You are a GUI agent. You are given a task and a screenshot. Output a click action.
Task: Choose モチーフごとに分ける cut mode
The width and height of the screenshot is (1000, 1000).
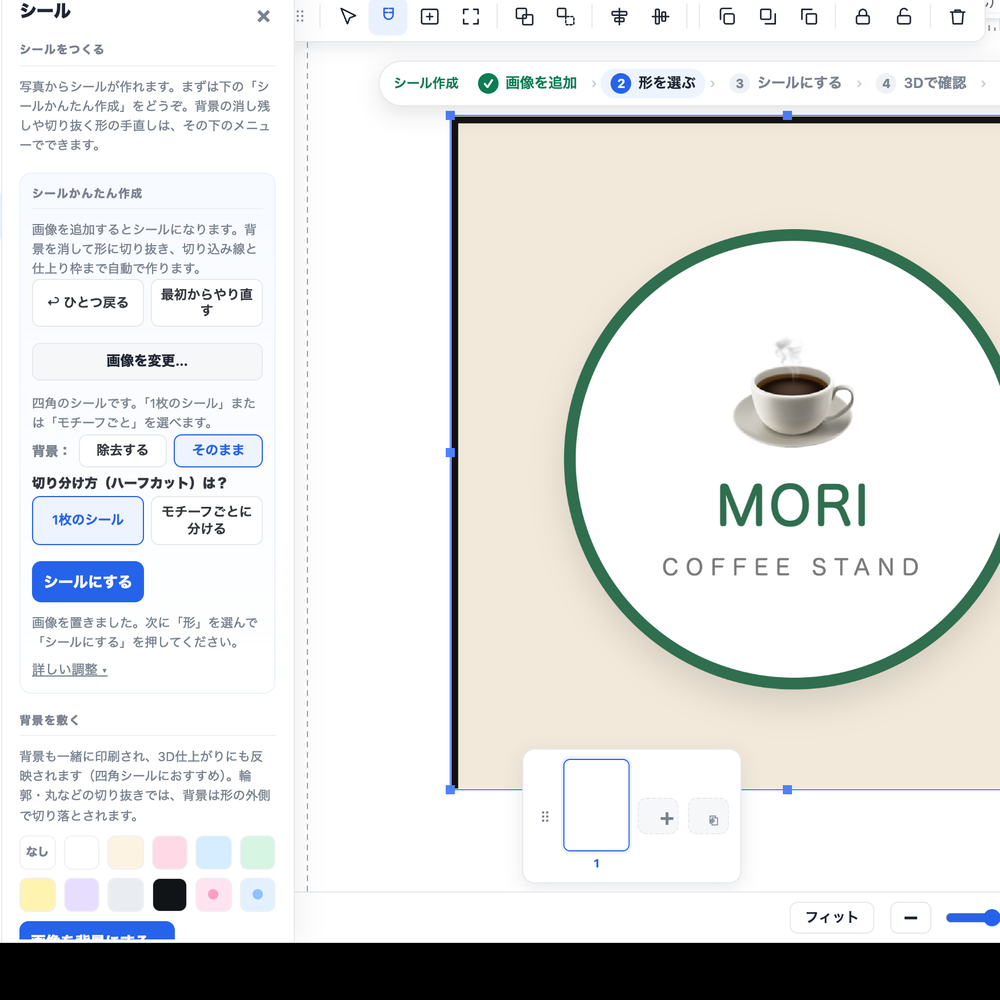[x=207, y=520]
